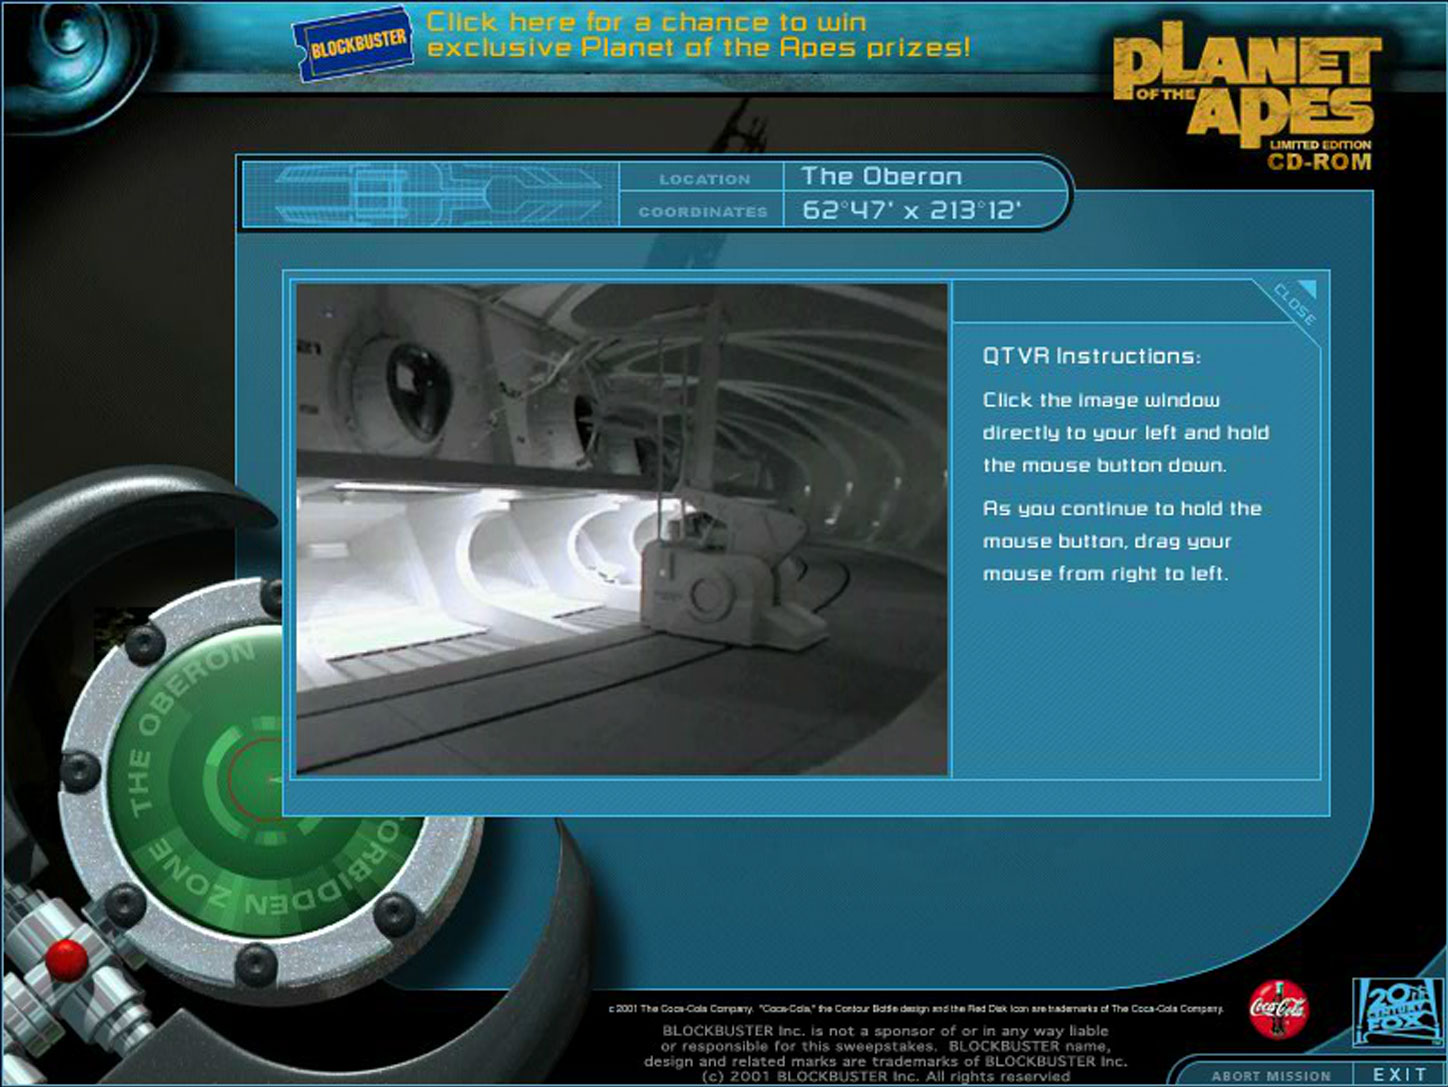
Task: Click the spaceship schematic in the location bar
Action: 431,194
